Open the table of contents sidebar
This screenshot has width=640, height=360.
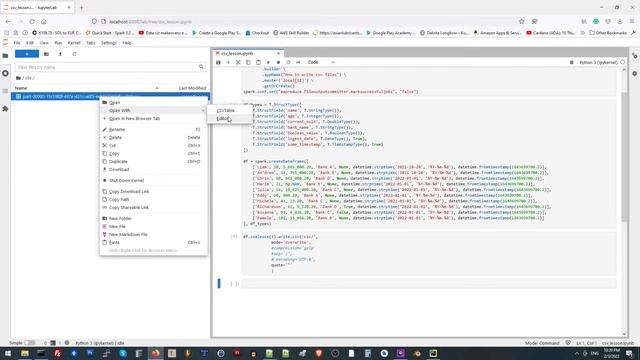tap(5, 91)
